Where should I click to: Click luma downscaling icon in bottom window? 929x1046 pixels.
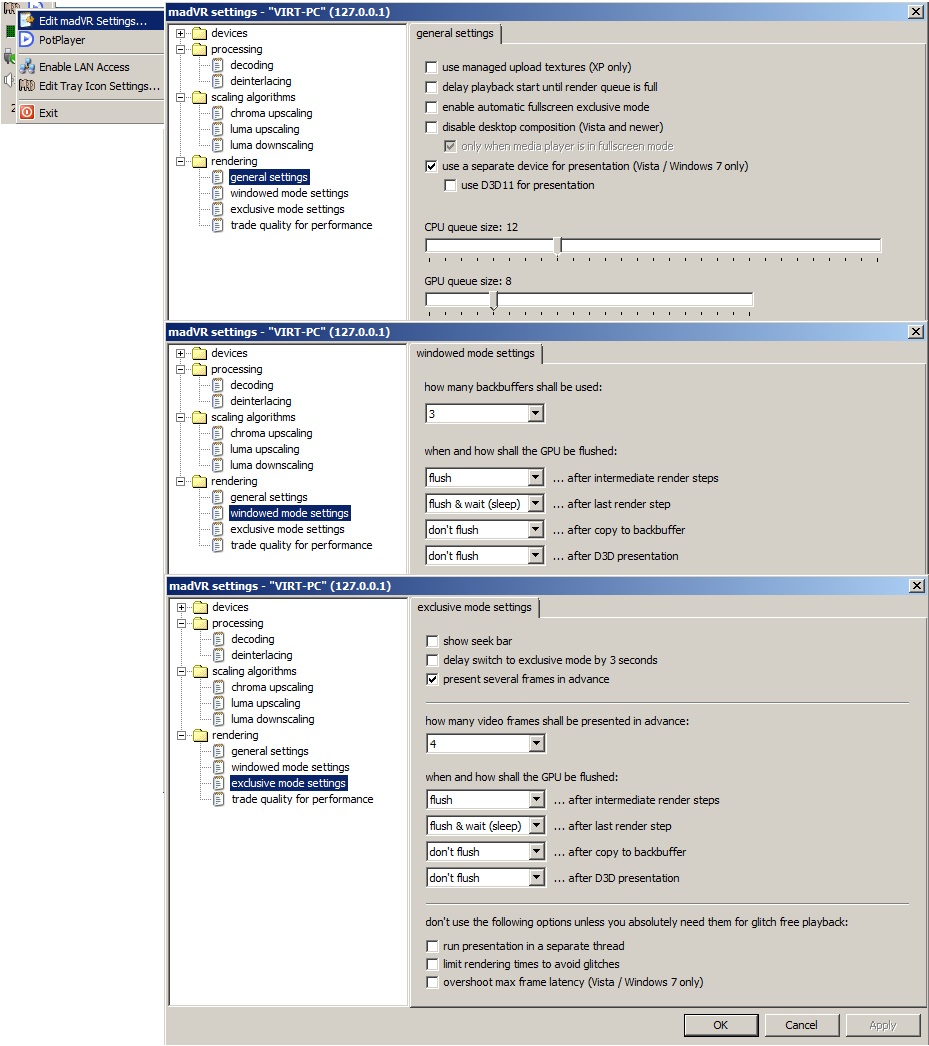click(x=219, y=720)
